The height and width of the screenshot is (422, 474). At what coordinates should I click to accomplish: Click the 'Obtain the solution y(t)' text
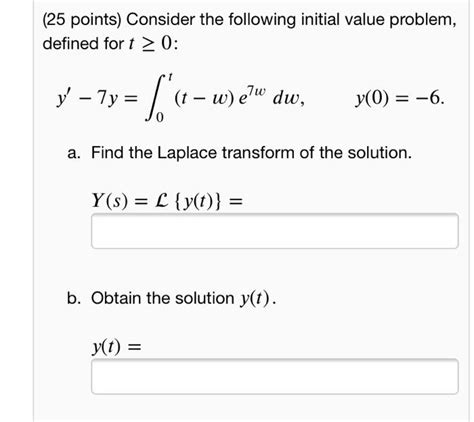(183, 298)
